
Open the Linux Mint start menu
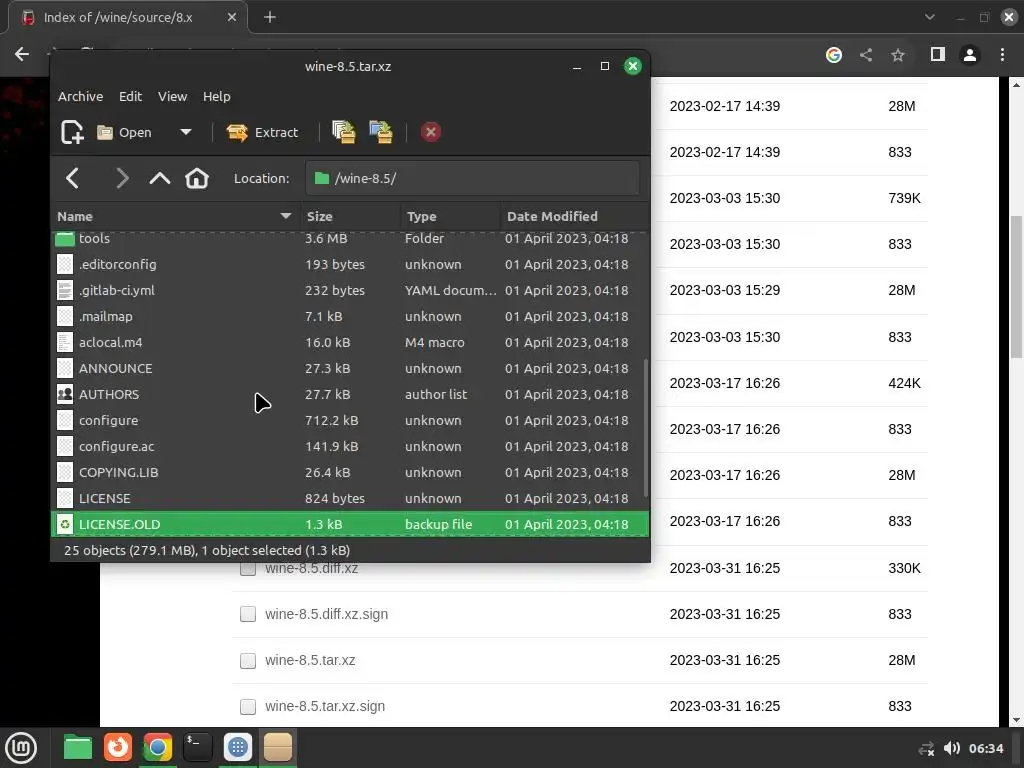(21, 747)
